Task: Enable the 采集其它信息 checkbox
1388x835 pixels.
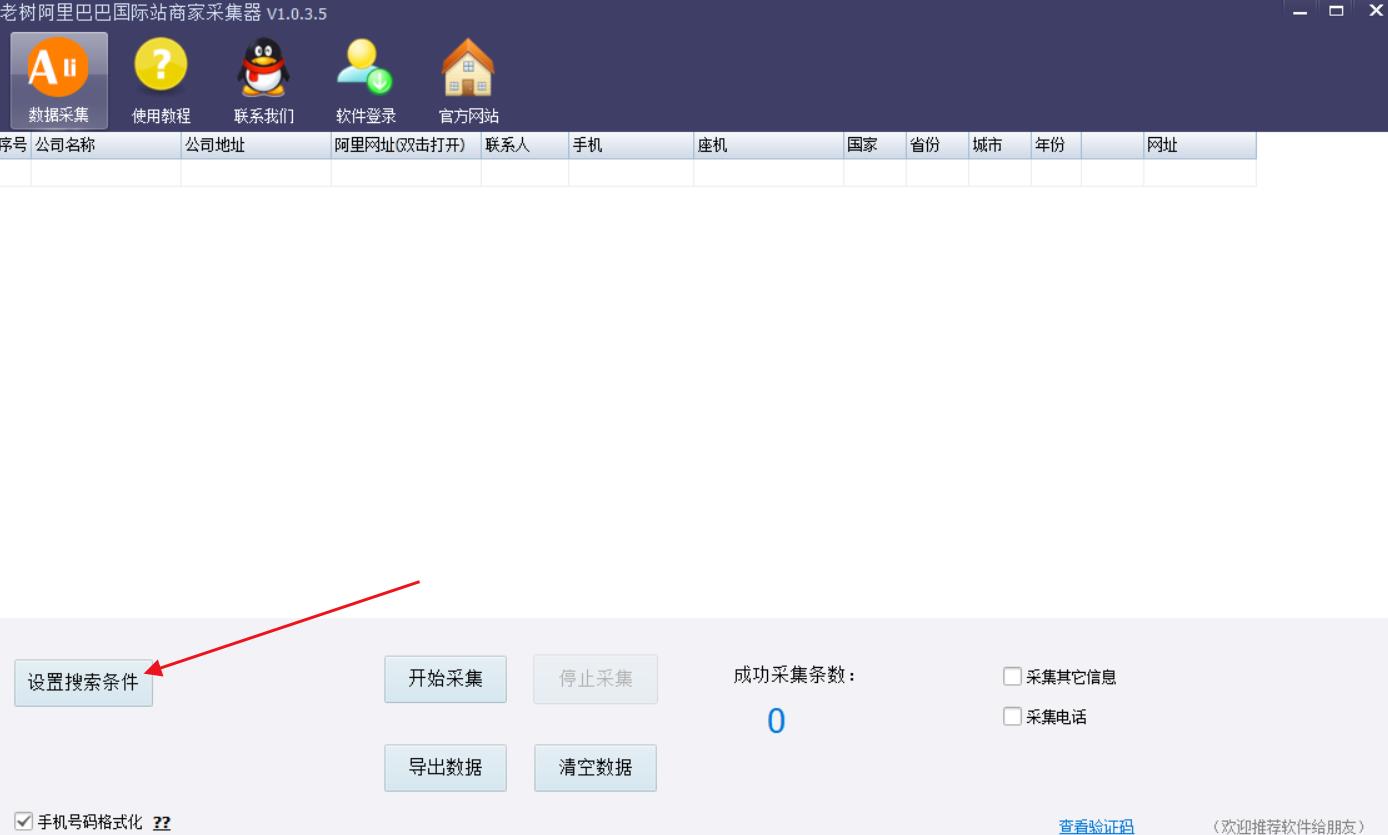Action: tap(1012, 677)
